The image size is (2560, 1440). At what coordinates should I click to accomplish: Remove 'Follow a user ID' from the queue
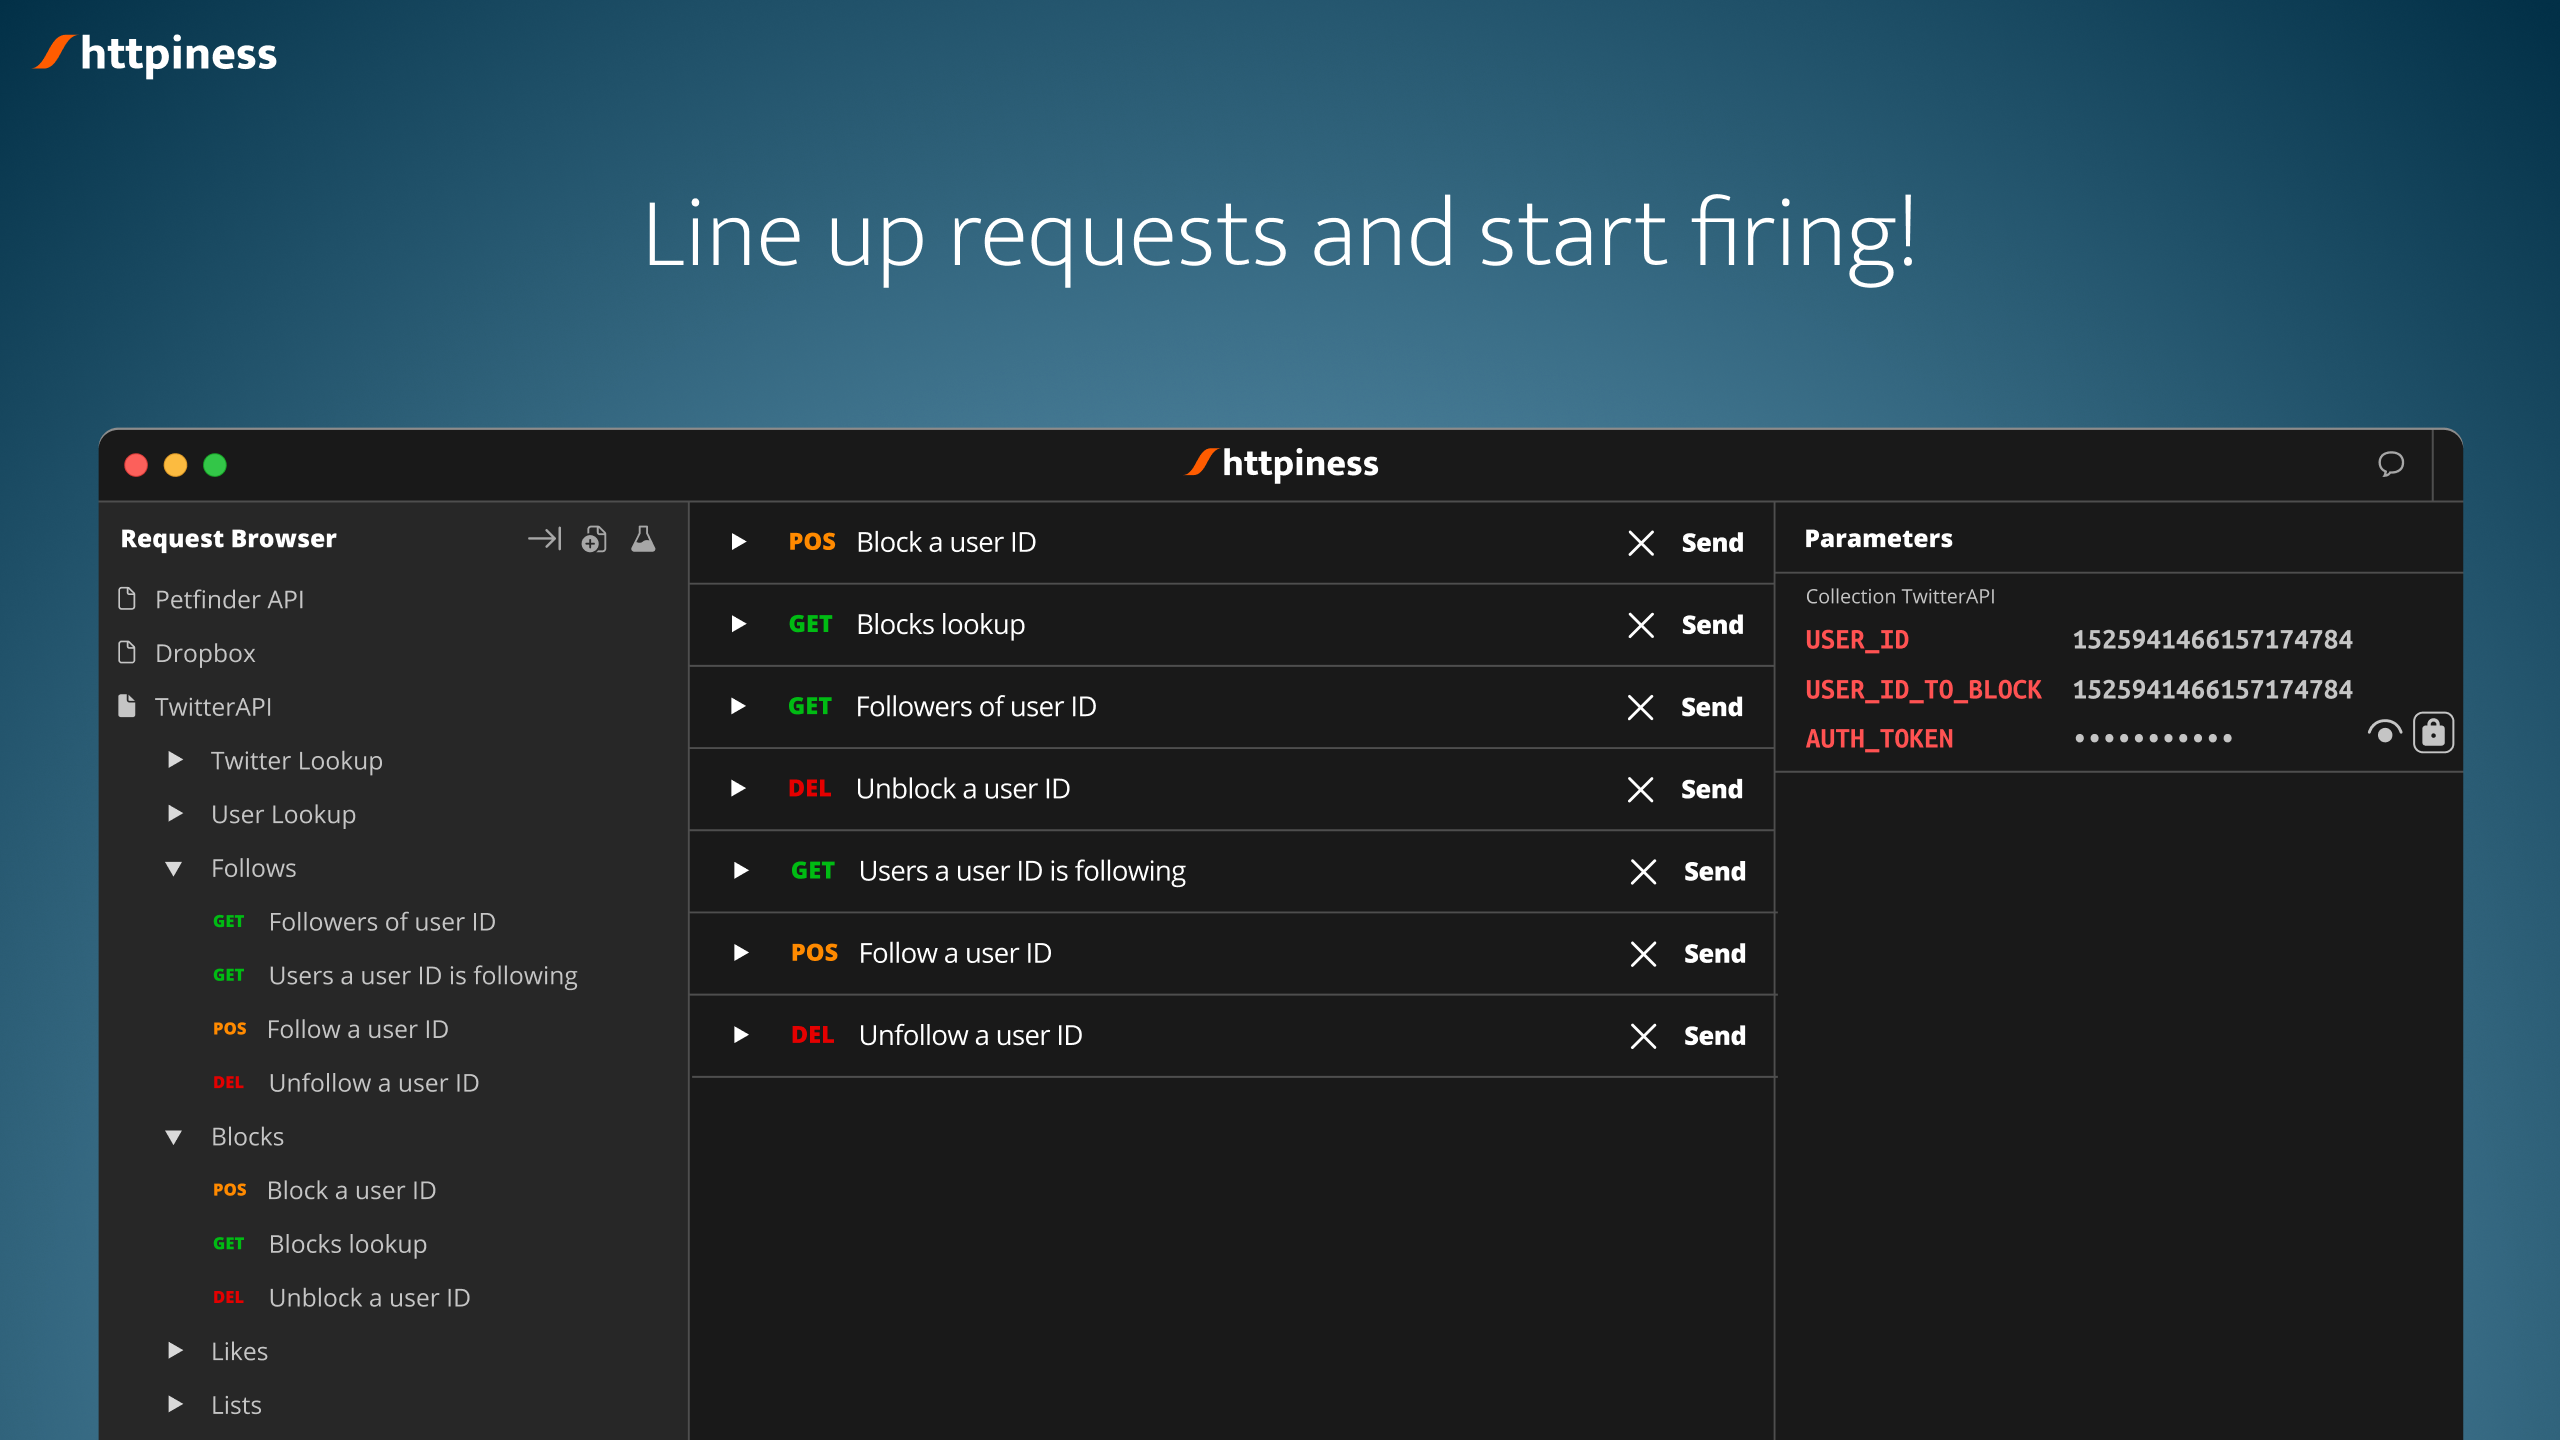click(1643, 953)
